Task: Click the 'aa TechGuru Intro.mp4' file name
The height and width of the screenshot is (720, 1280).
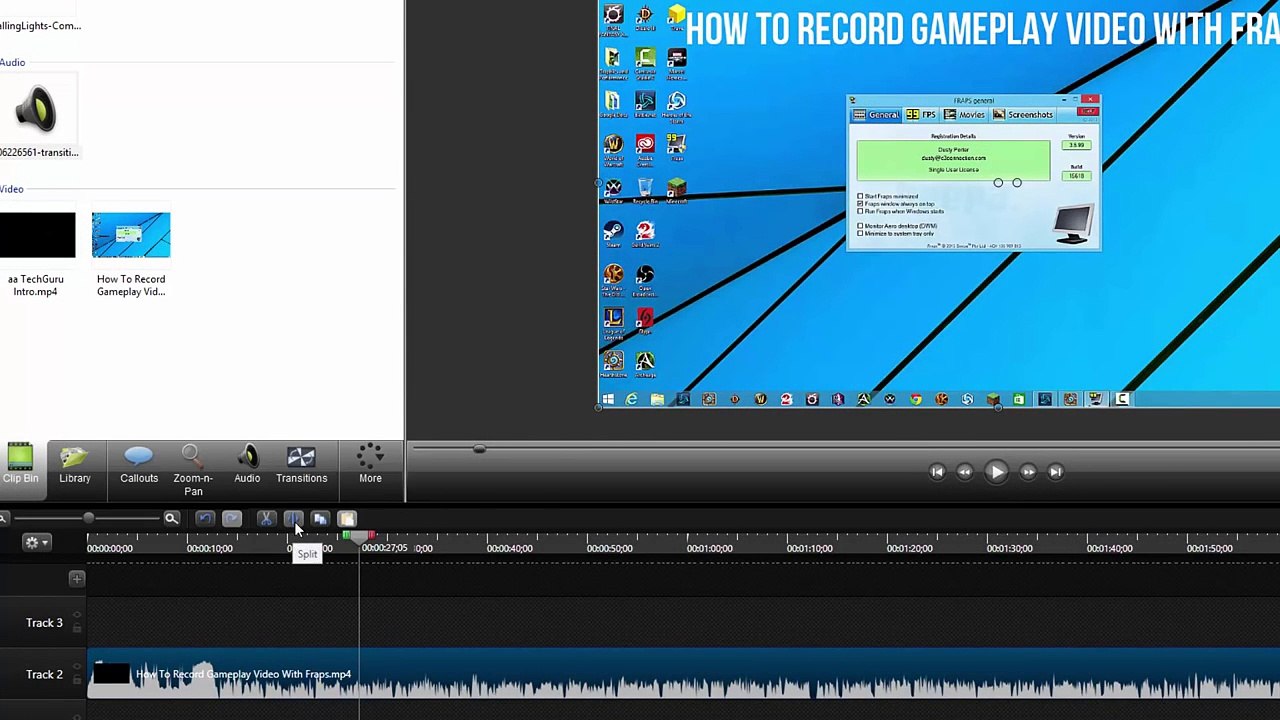Action: (35, 286)
